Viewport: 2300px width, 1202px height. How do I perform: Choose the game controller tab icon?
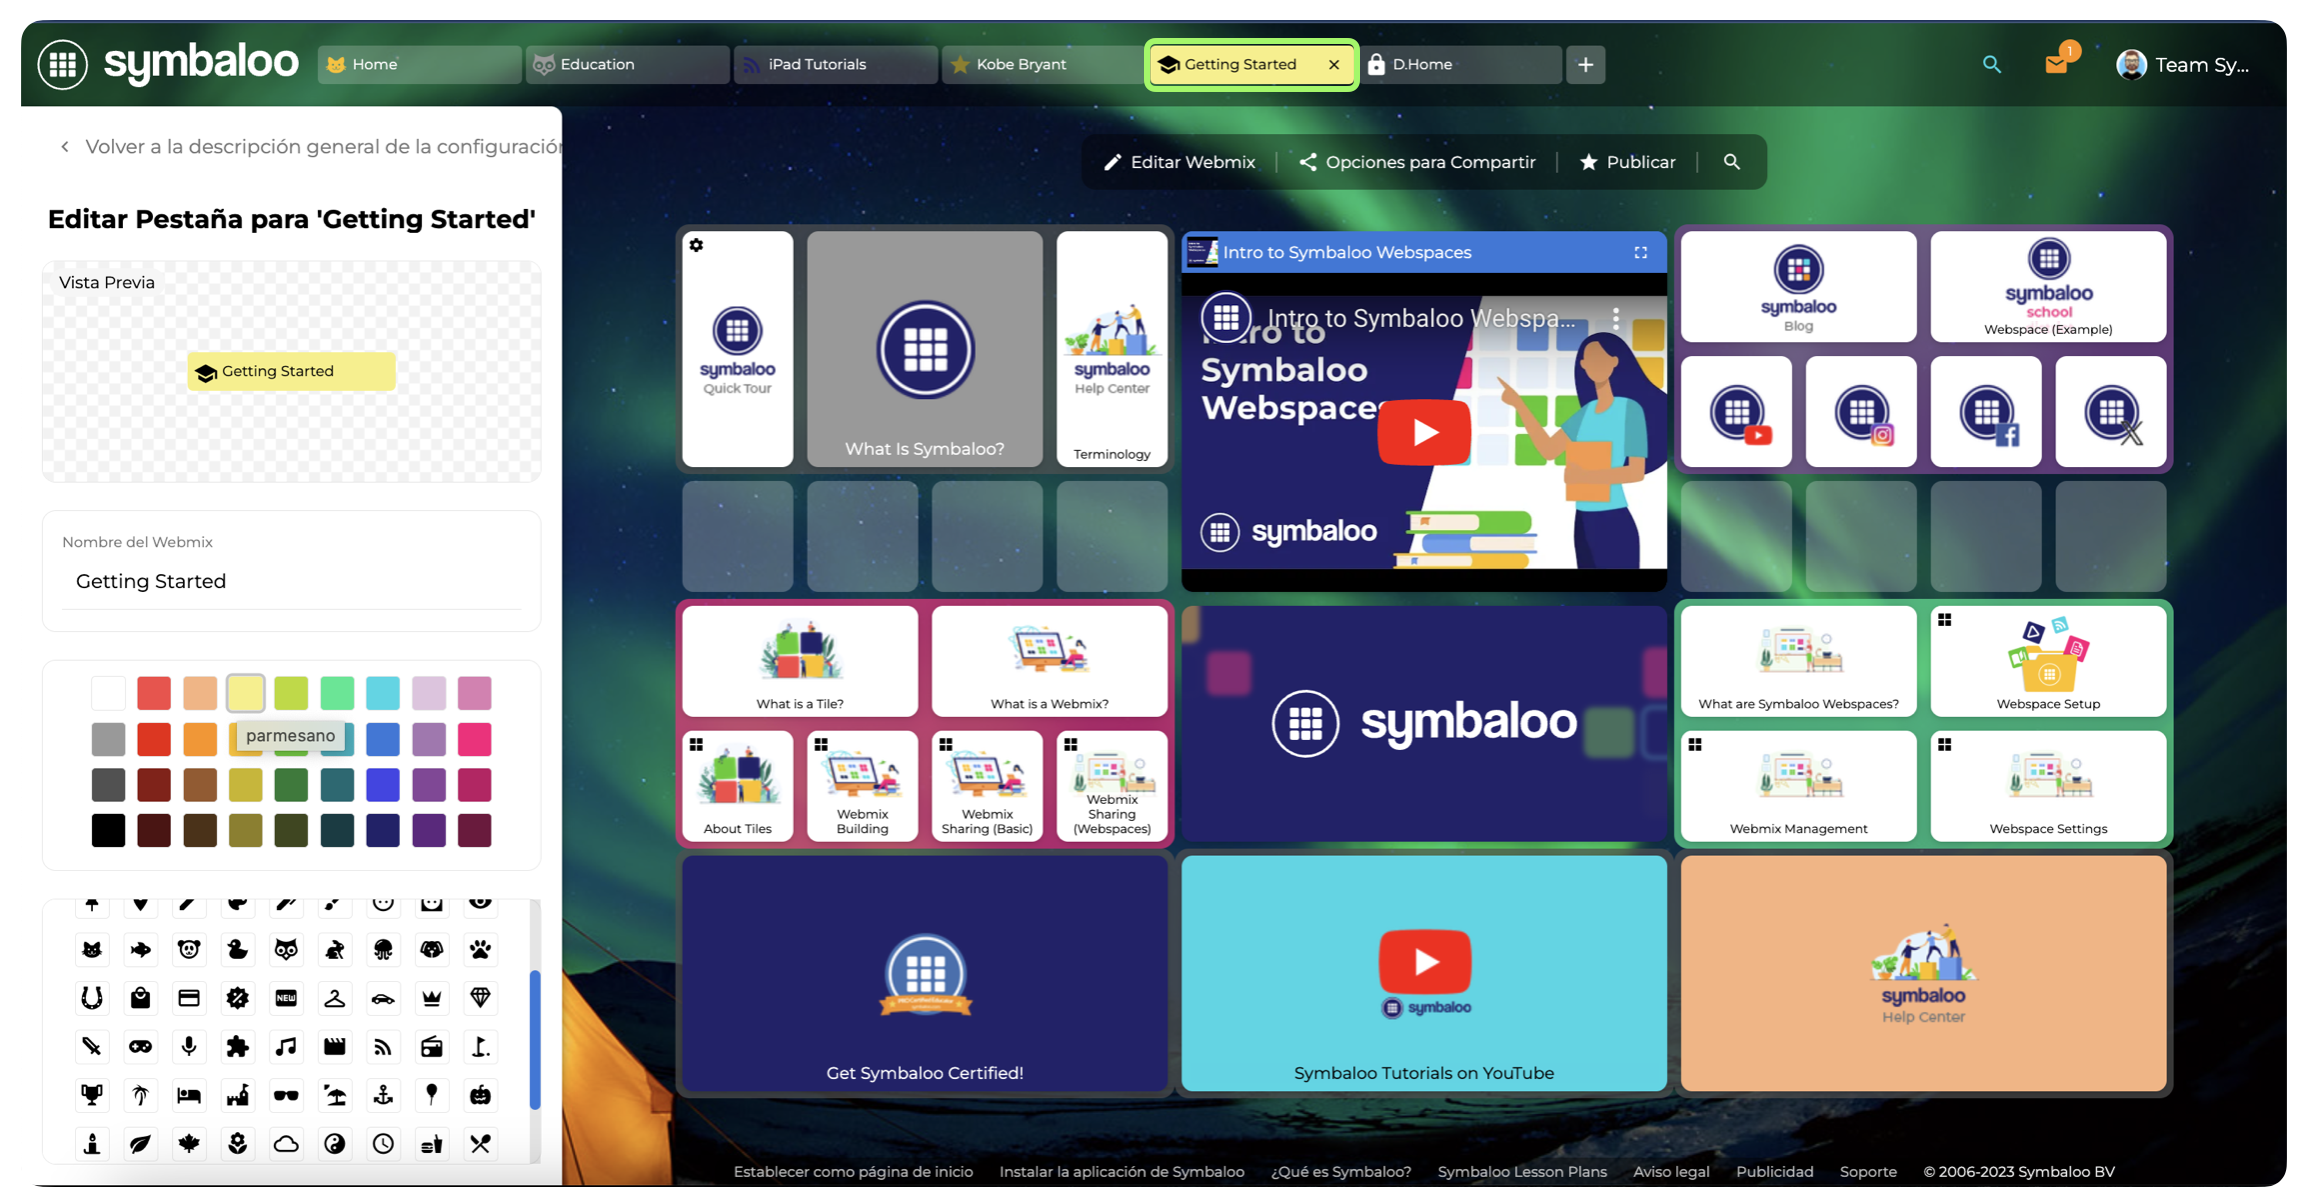pos(140,1046)
